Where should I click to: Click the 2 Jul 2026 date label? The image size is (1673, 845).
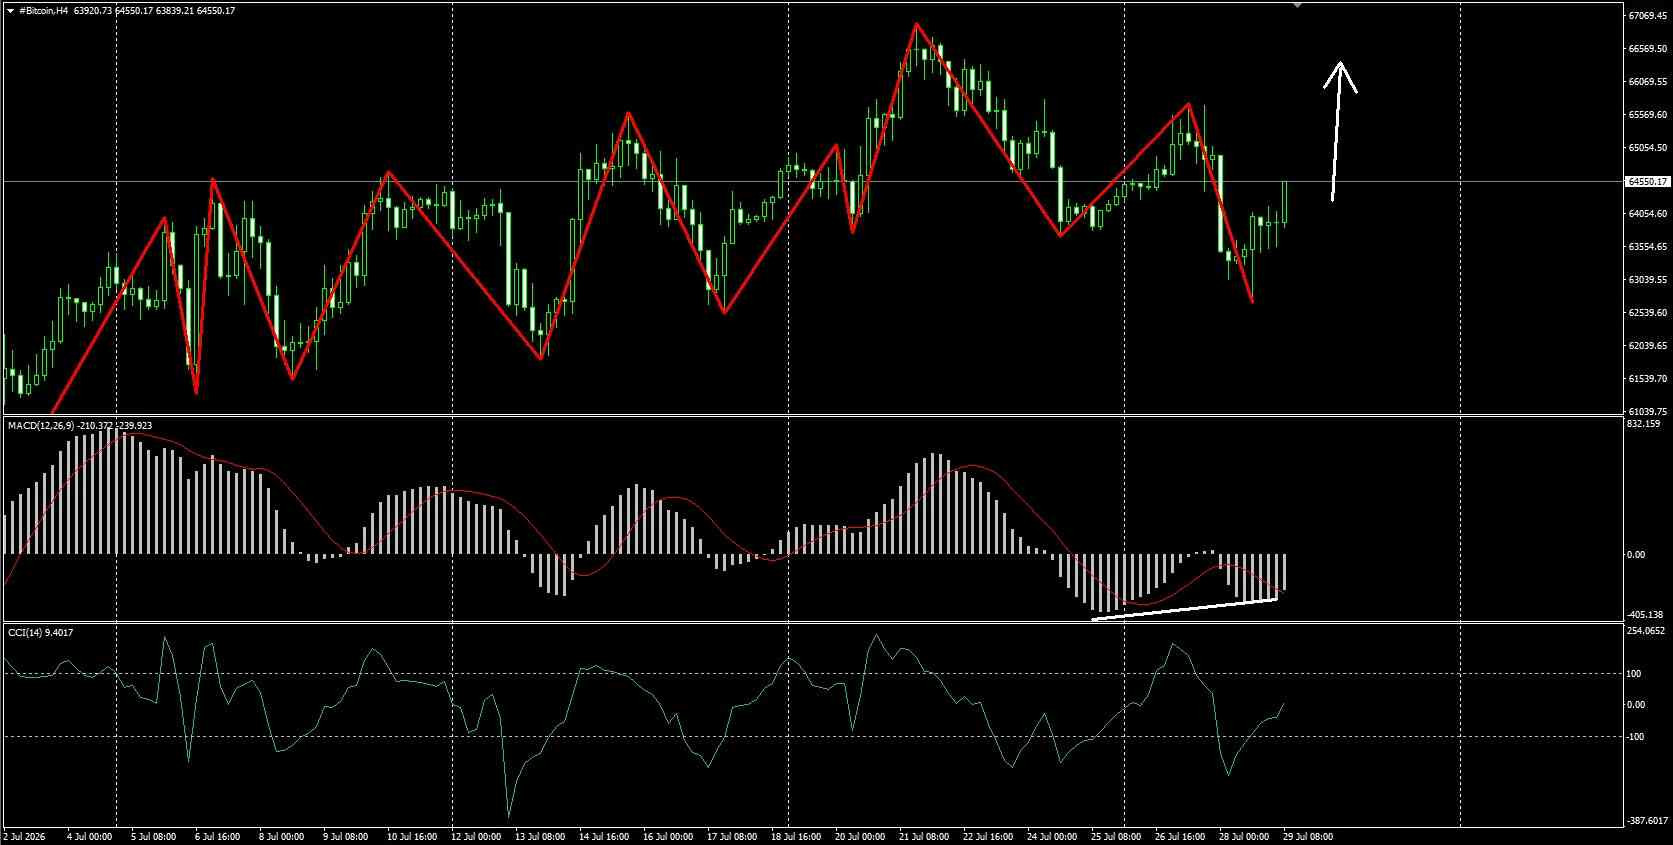(25, 837)
